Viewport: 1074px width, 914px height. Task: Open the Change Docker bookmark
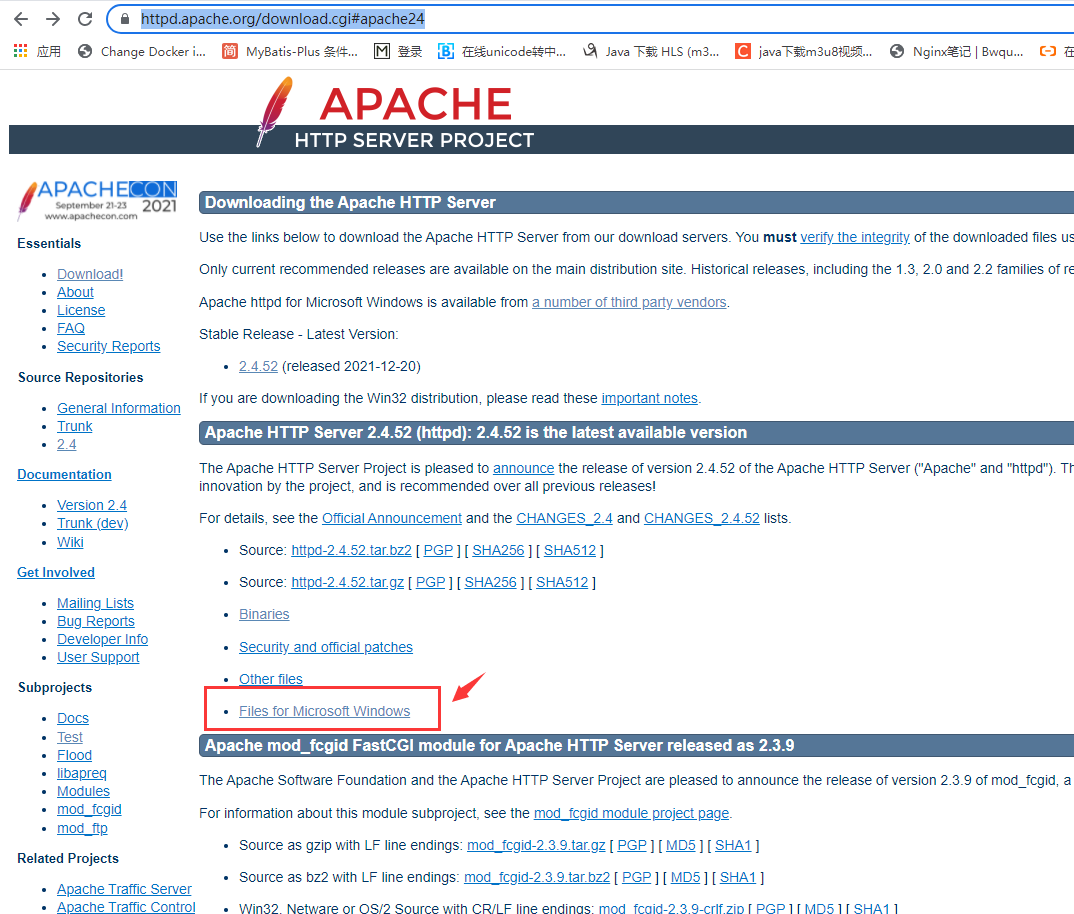(x=142, y=51)
